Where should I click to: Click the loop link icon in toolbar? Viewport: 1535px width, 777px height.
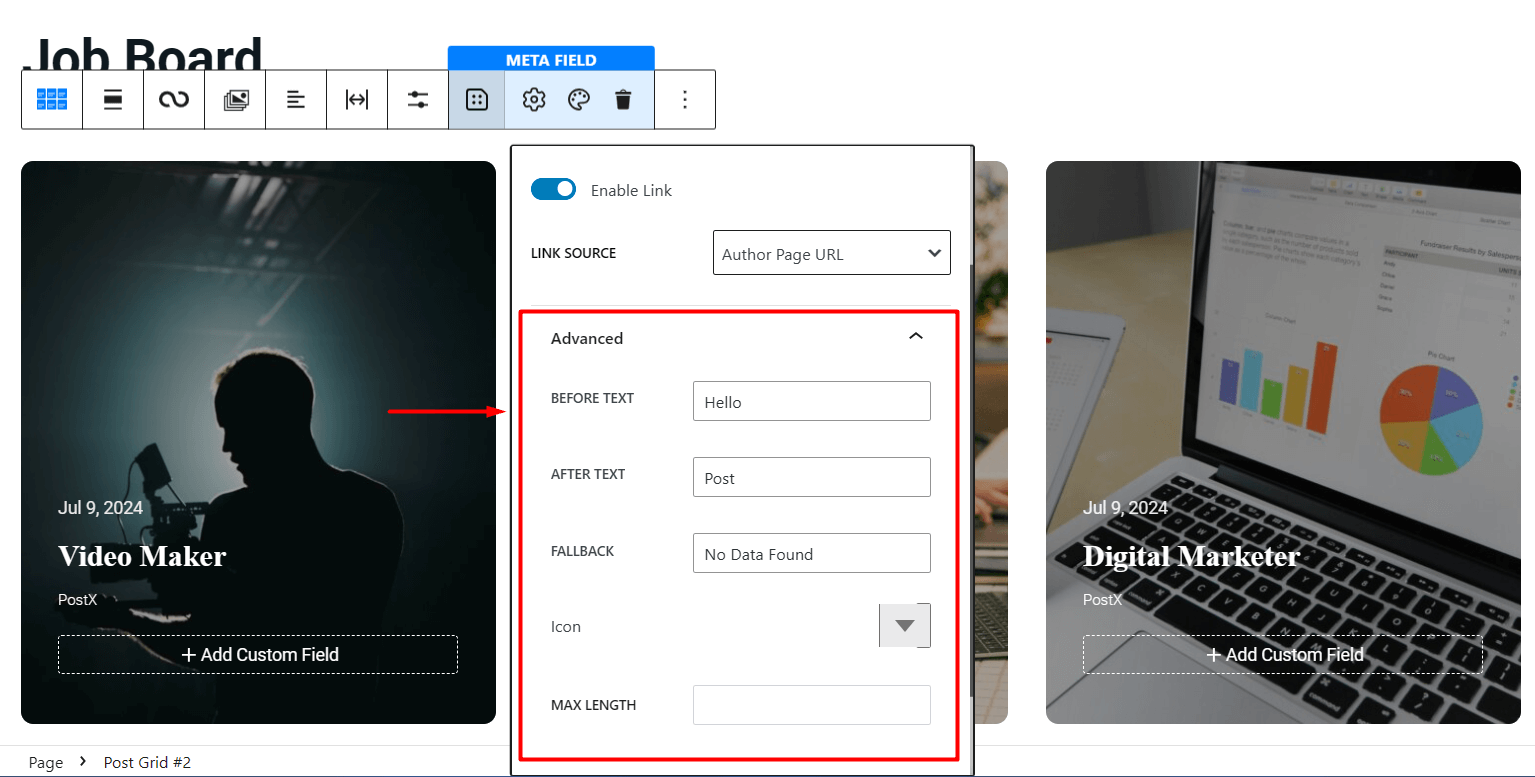pos(173,99)
